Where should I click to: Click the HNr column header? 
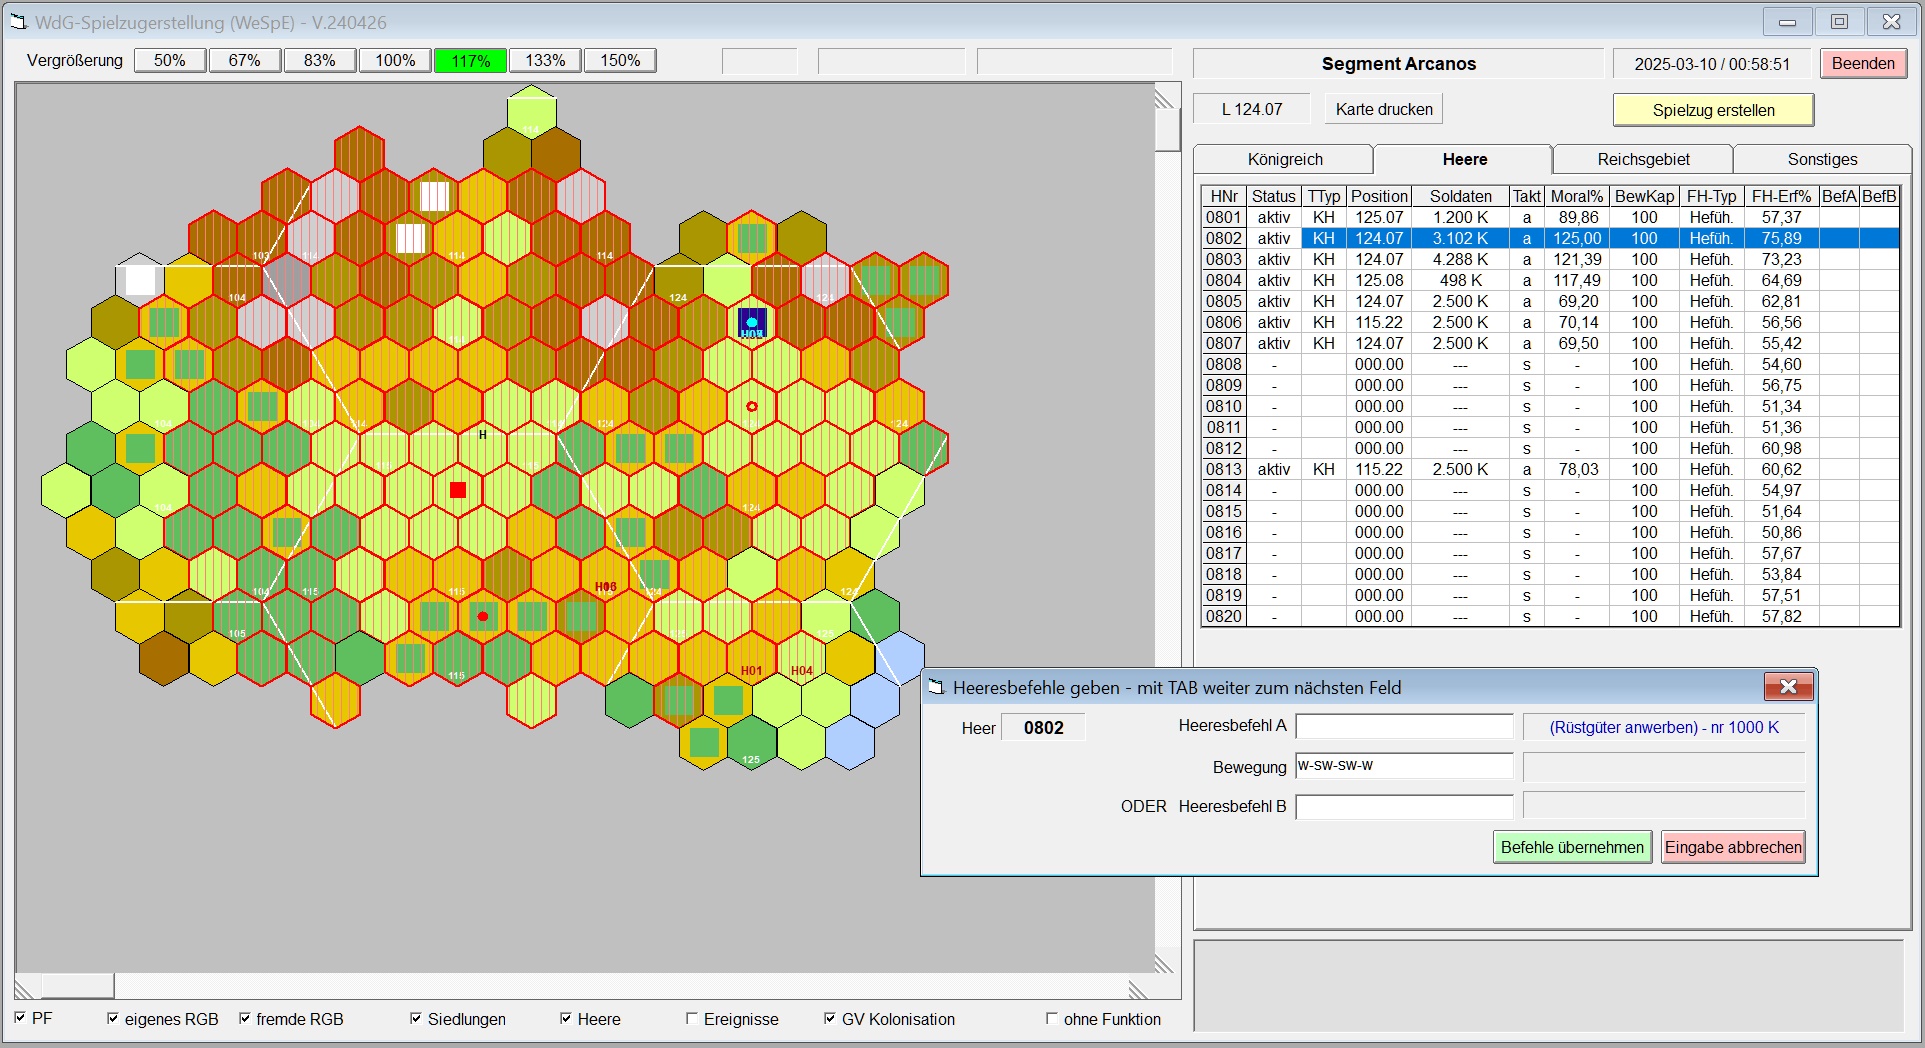[x=1224, y=196]
